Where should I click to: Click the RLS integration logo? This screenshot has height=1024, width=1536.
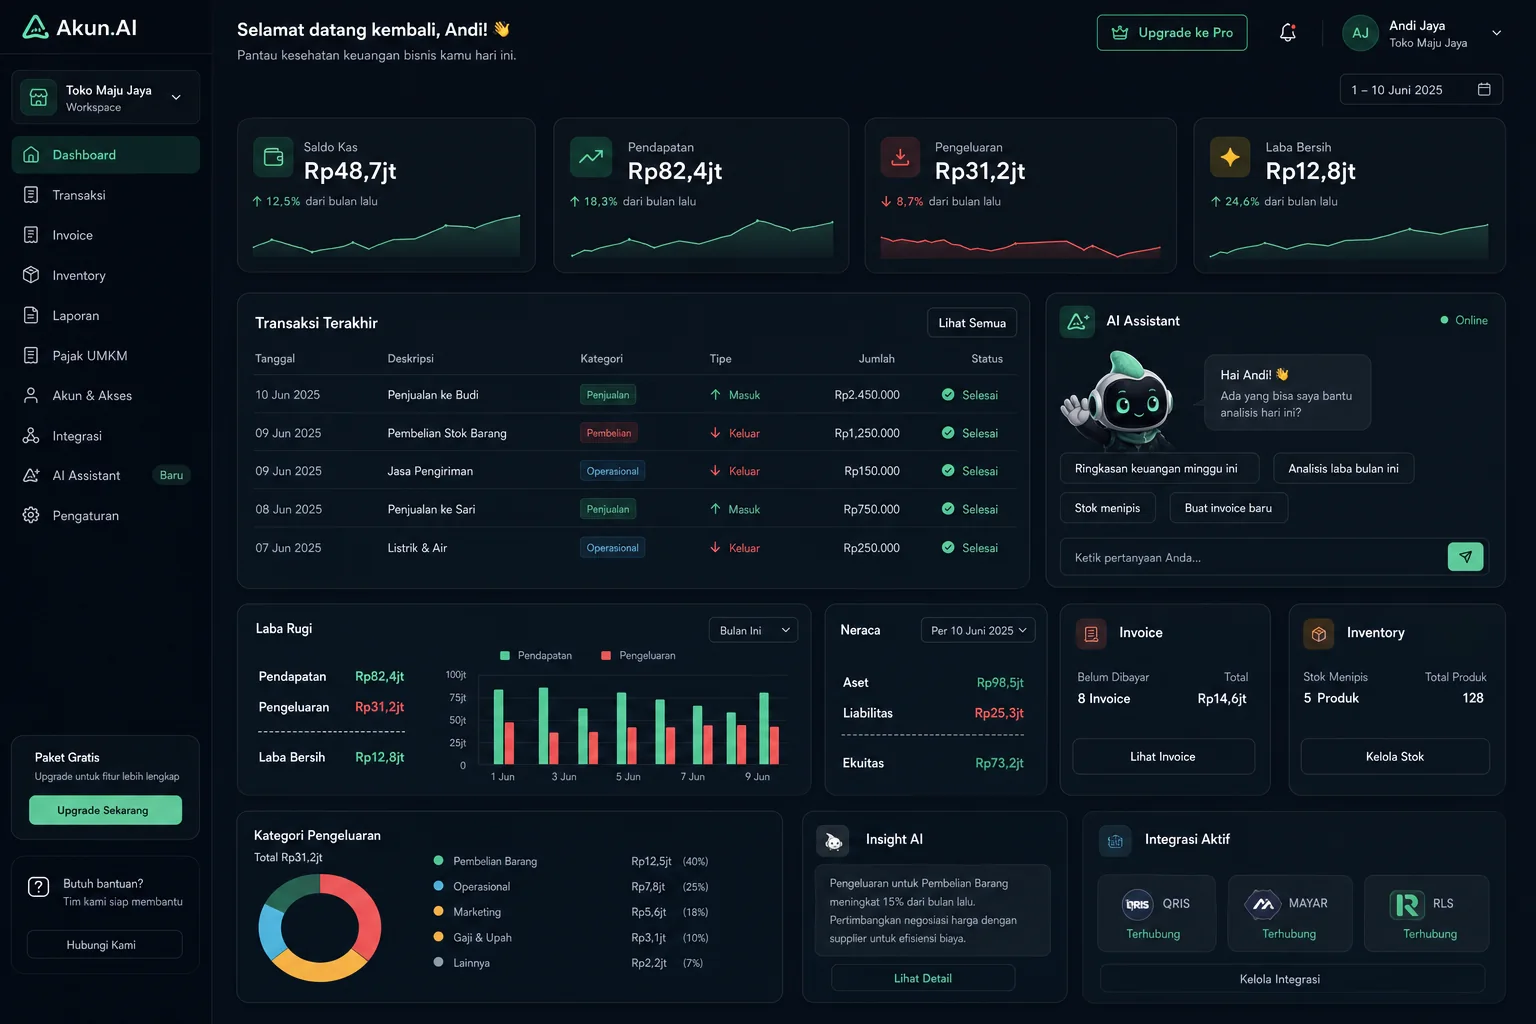tap(1407, 905)
